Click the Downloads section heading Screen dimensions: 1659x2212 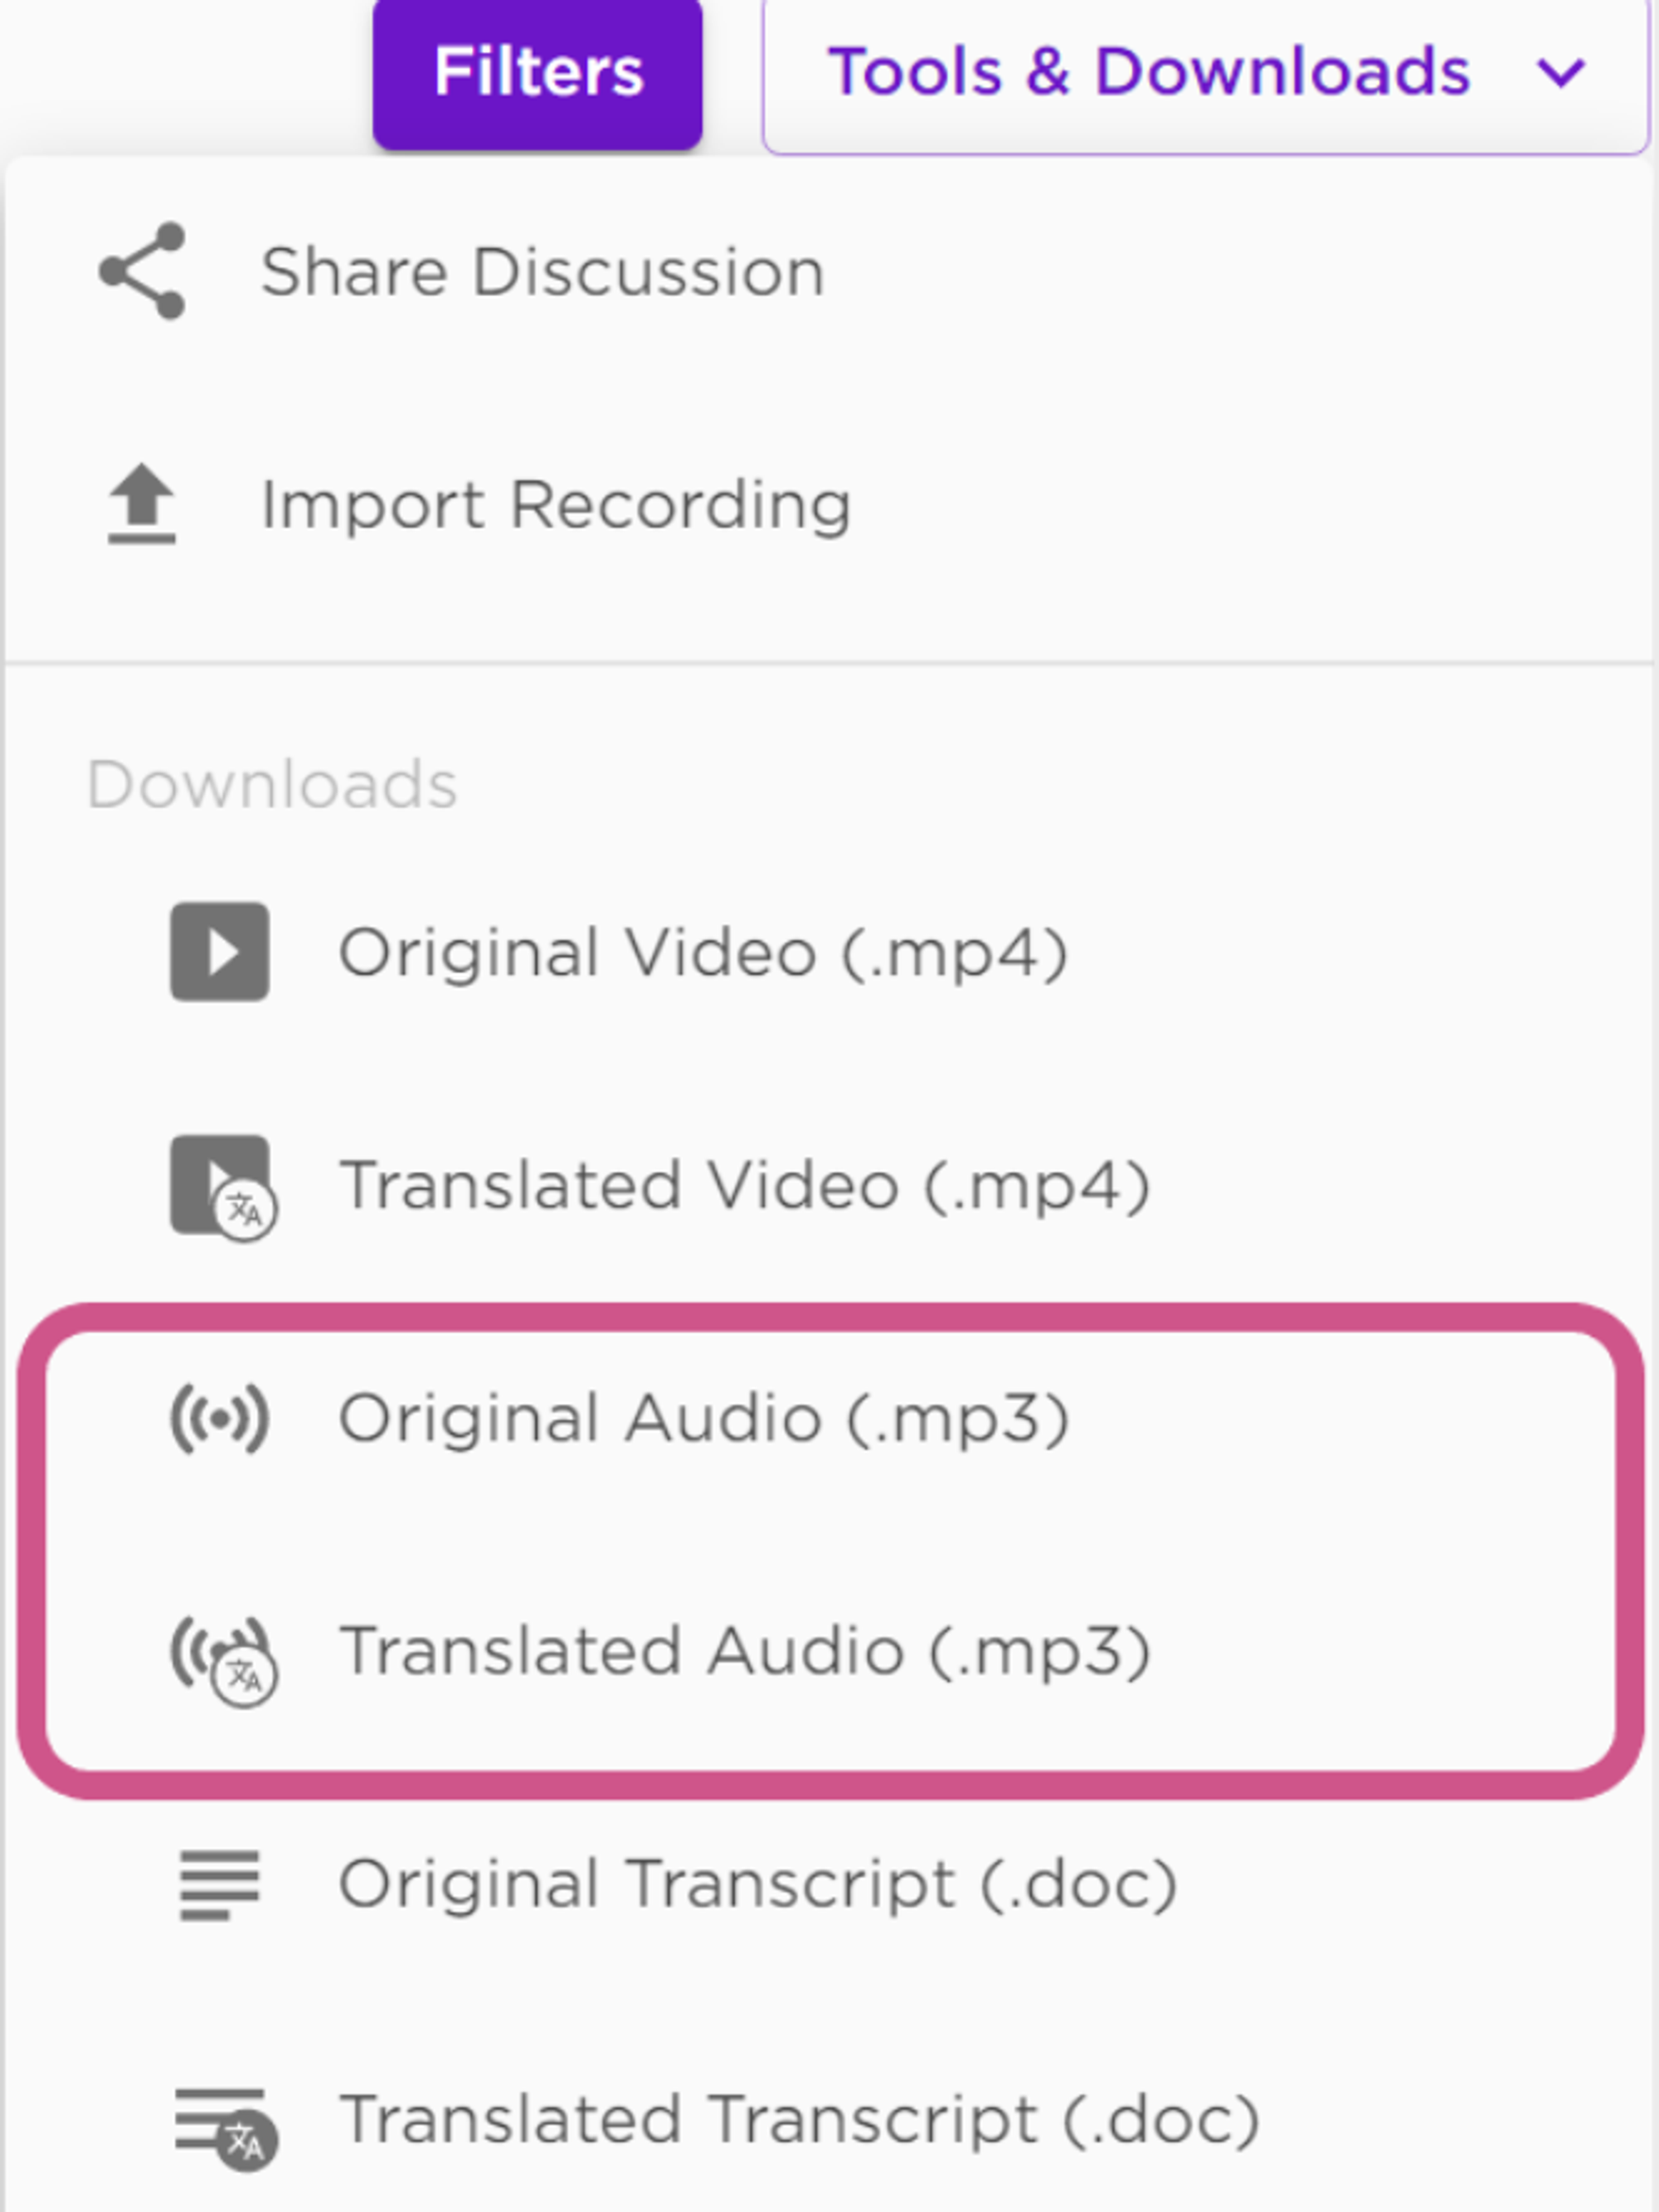tap(272, 784)
